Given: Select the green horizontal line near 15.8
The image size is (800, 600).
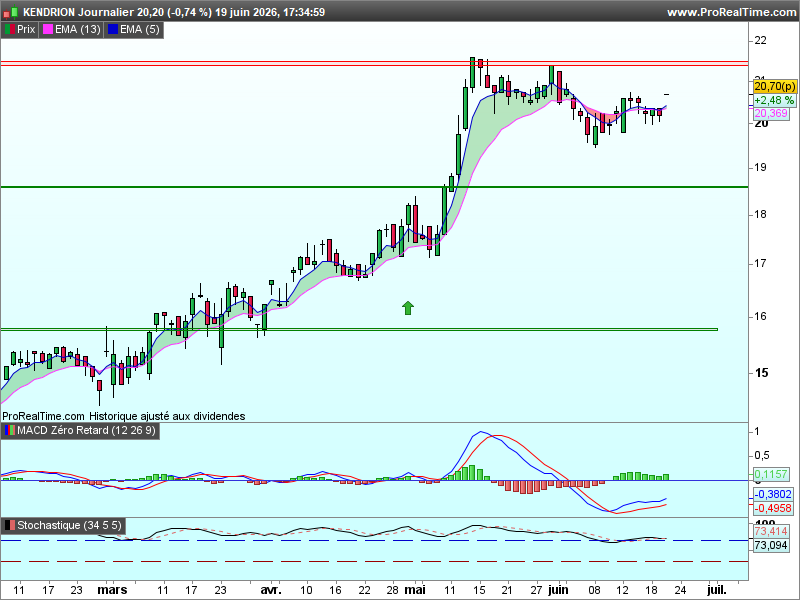Looking at the screenshot, I should click(x=359, y=330).
